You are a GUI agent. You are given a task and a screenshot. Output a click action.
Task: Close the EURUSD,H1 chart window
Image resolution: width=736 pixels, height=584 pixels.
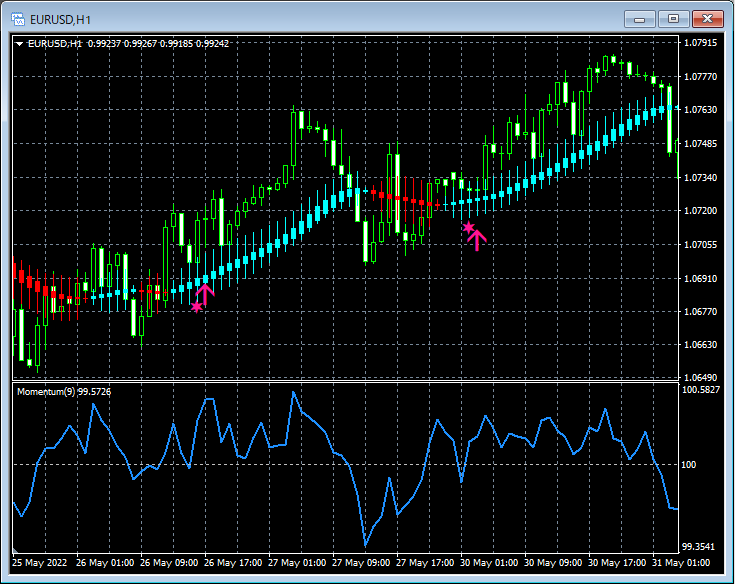point(708,19)
